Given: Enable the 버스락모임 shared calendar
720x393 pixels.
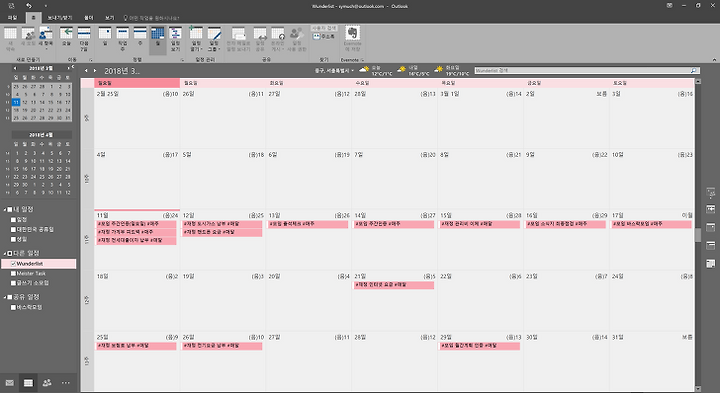Looking at the screenshot, I should coord(13,307).
